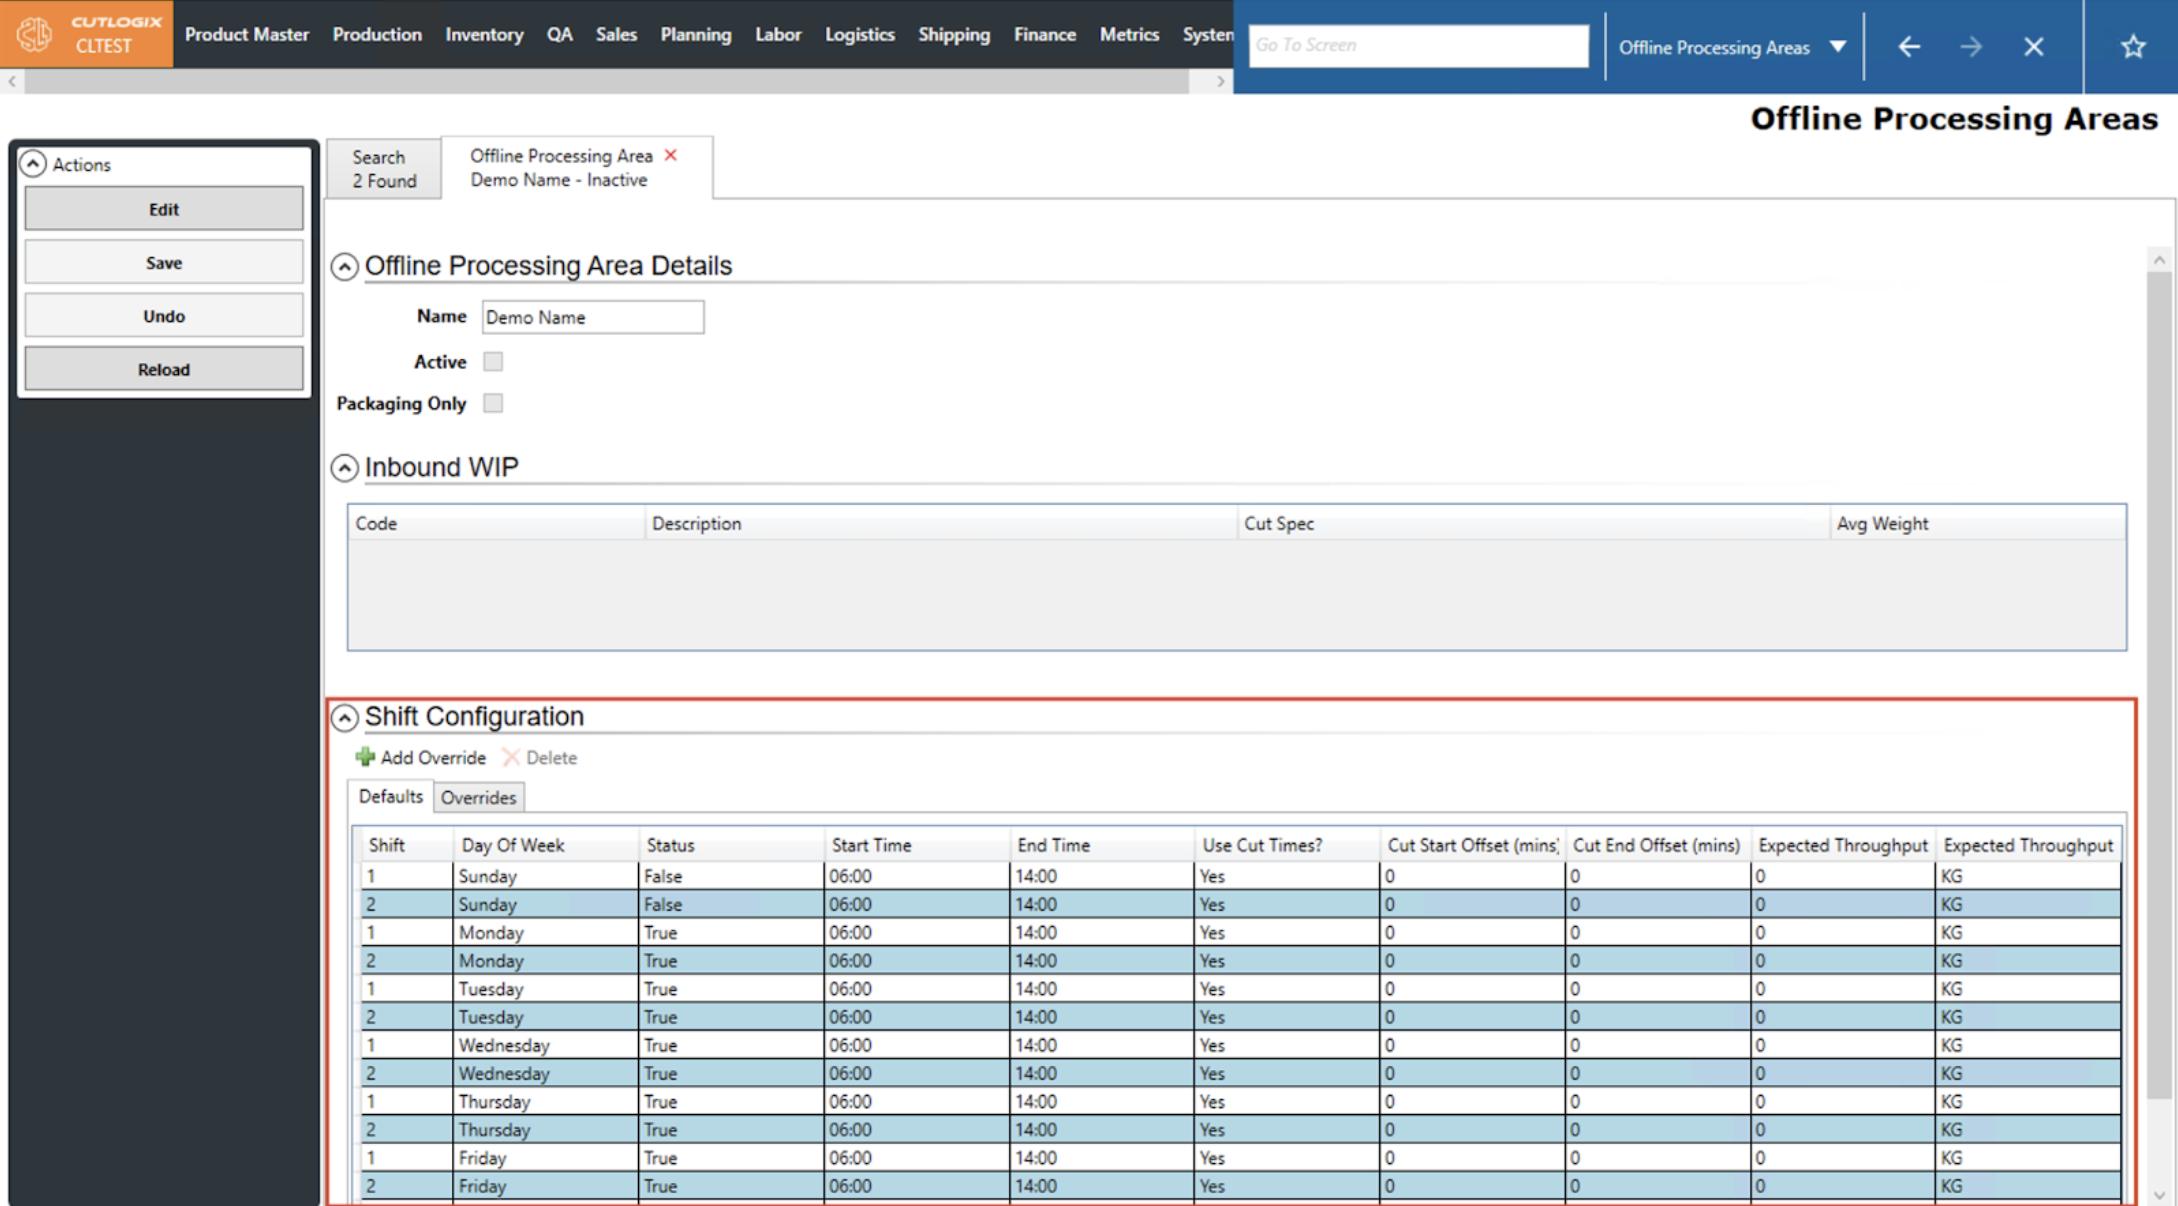
Task: Enable the Packaging Only checkbox
Action: [x=493, y=403]
